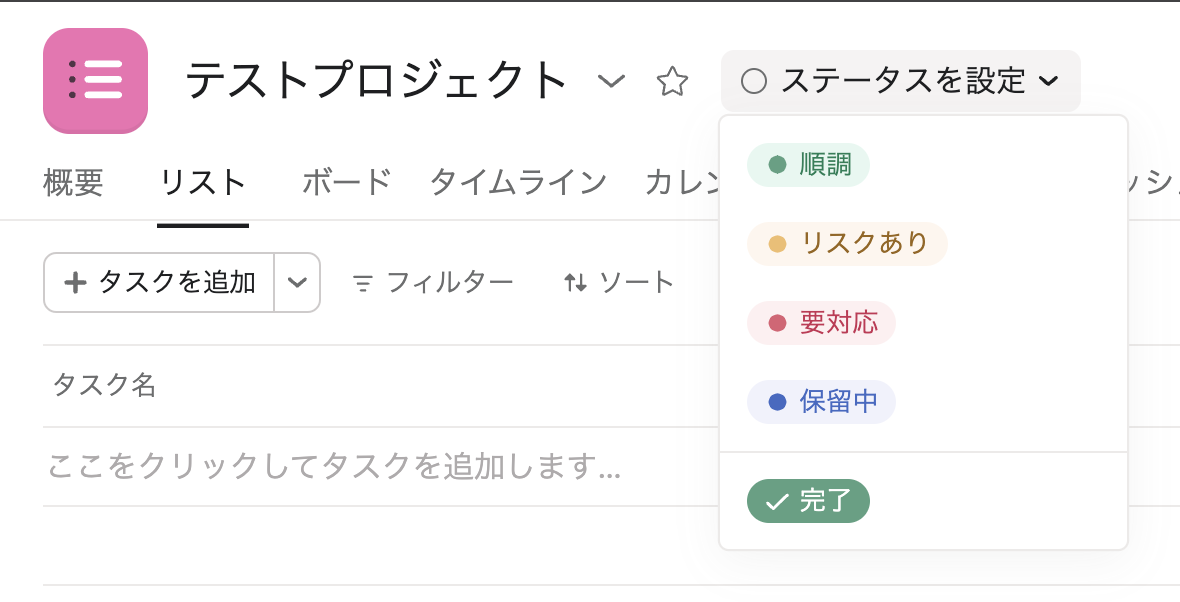Open the ステータスを設定 dropdown
This screenshot has height=602, width=1180.
pos(900,81)
